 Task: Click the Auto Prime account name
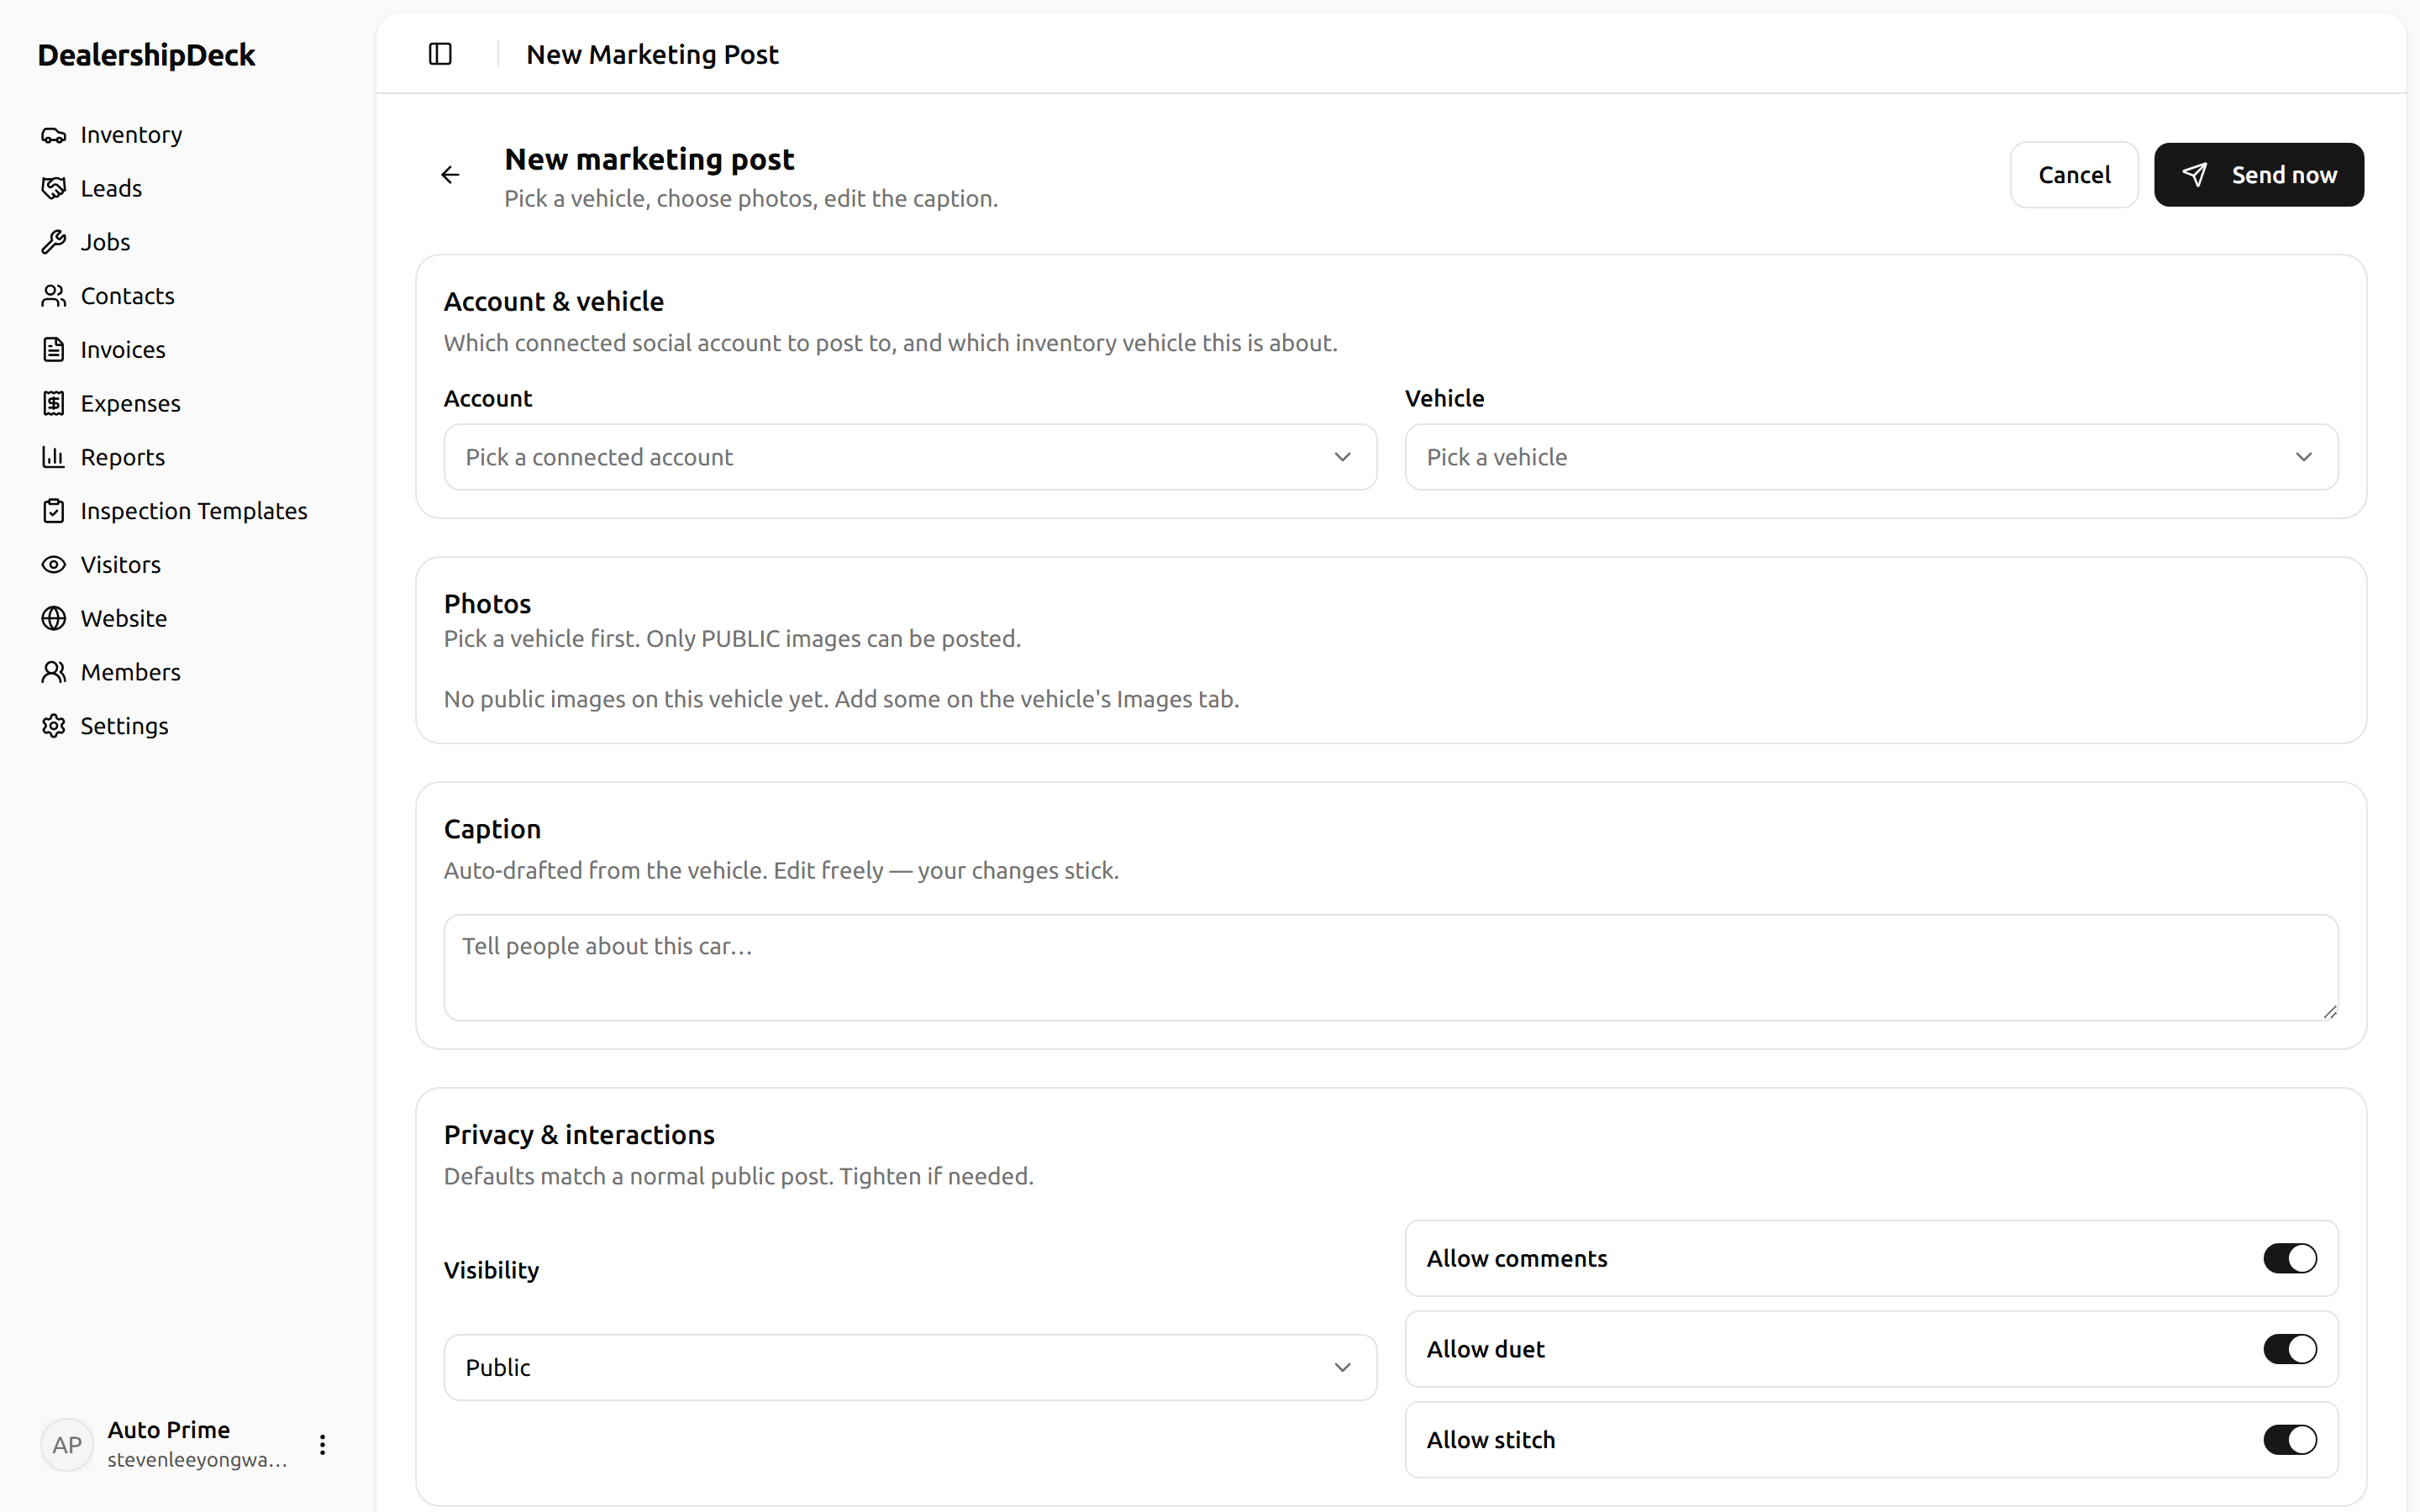pyautogui.click(x=169, y=1430)
